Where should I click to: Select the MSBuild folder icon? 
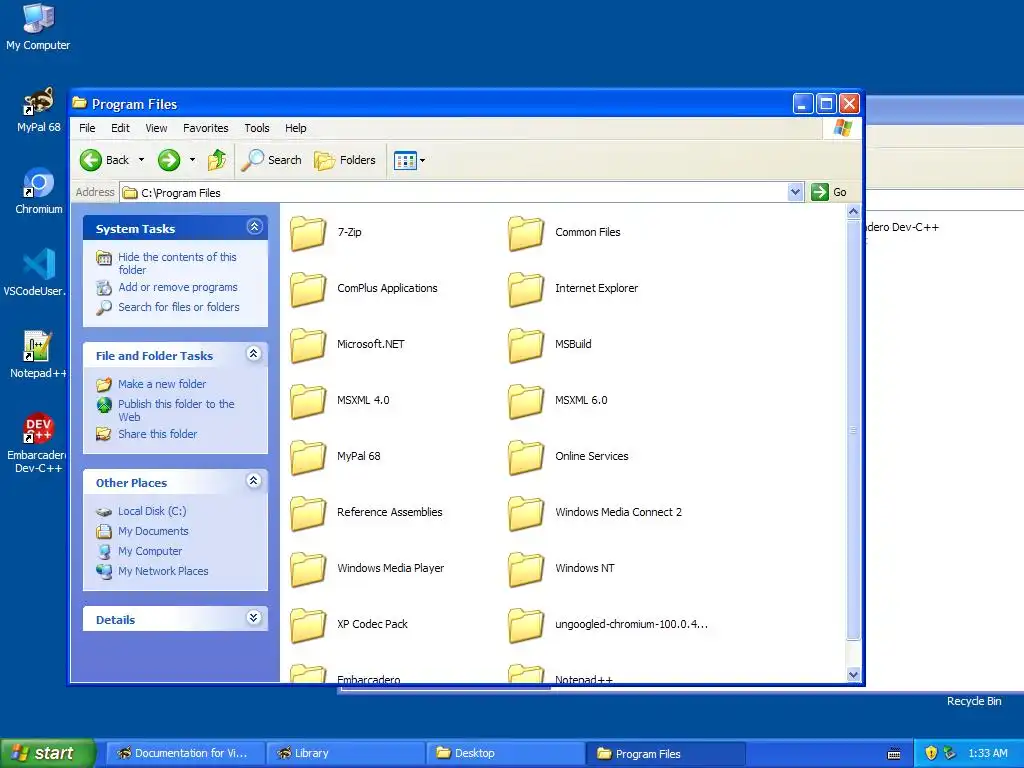click(526, 345)
